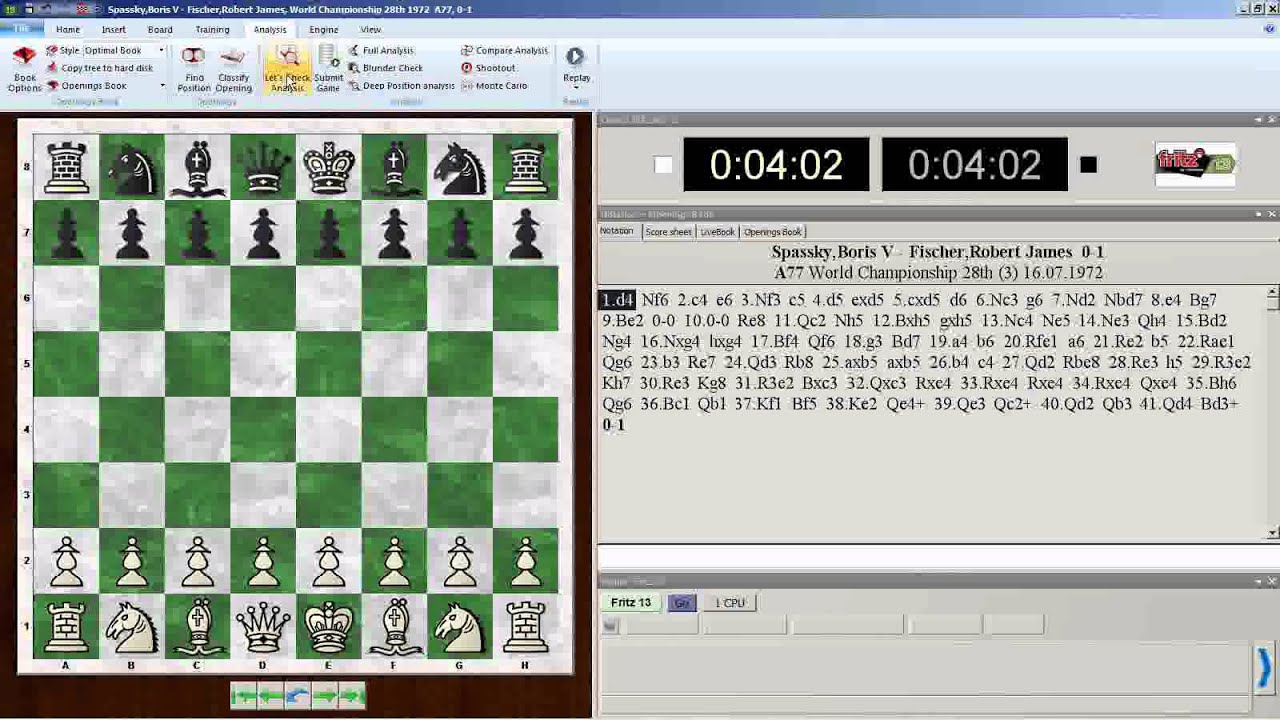Click the notation scrollbar down arrow
The image size is (1280, 720).
(x=1272, y=533)
